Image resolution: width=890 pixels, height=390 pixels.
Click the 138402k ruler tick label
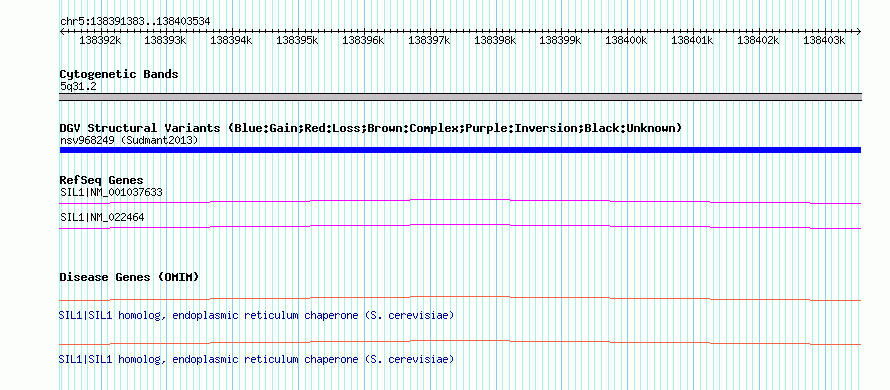click(x=758, y=40)
